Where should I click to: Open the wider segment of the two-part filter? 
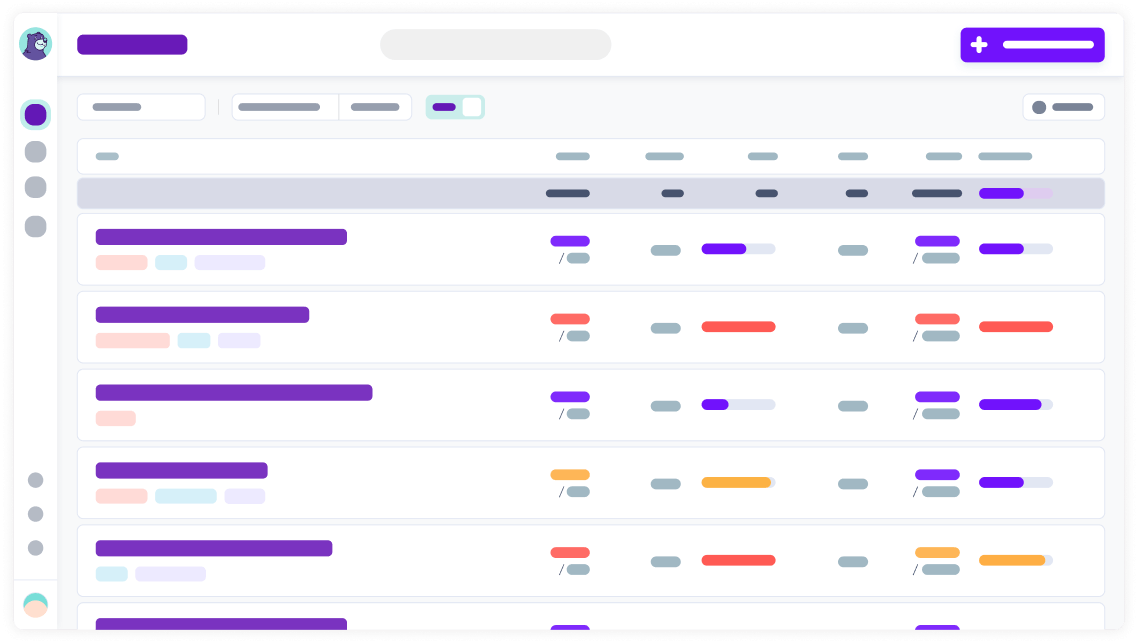click(x=285, y=107)
